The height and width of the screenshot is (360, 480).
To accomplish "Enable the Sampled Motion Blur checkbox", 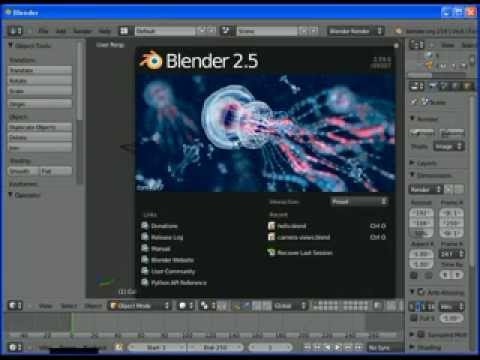I will pyautogui.click(x=421, y=334).
